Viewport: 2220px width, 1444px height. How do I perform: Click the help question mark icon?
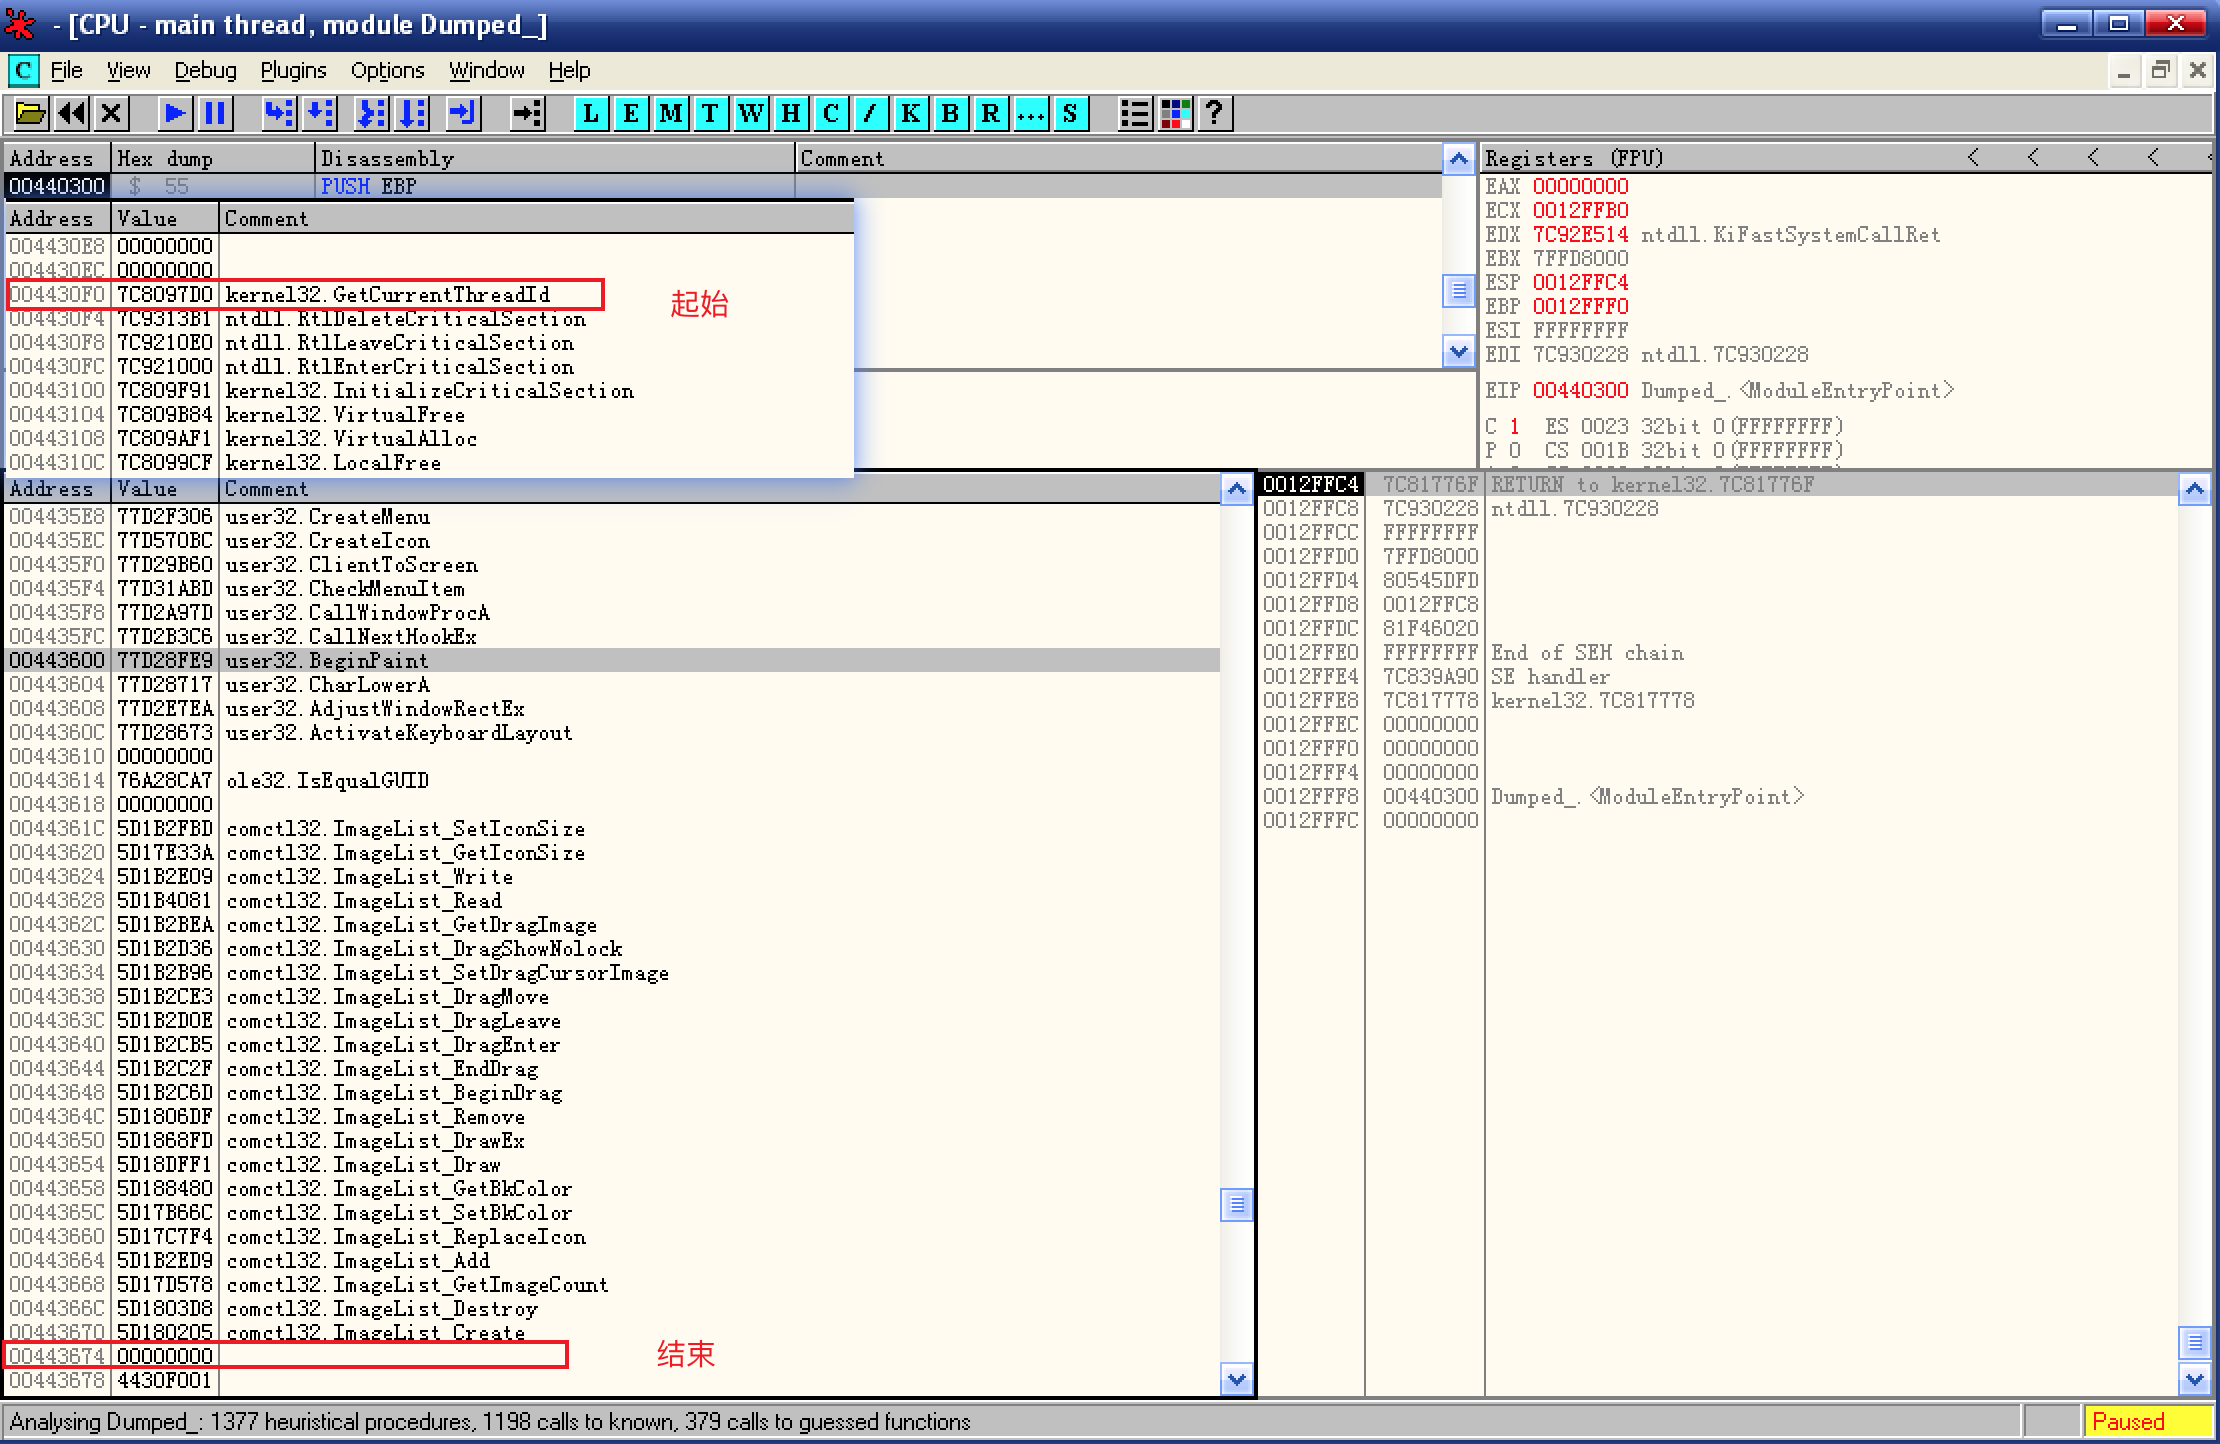1214,114
